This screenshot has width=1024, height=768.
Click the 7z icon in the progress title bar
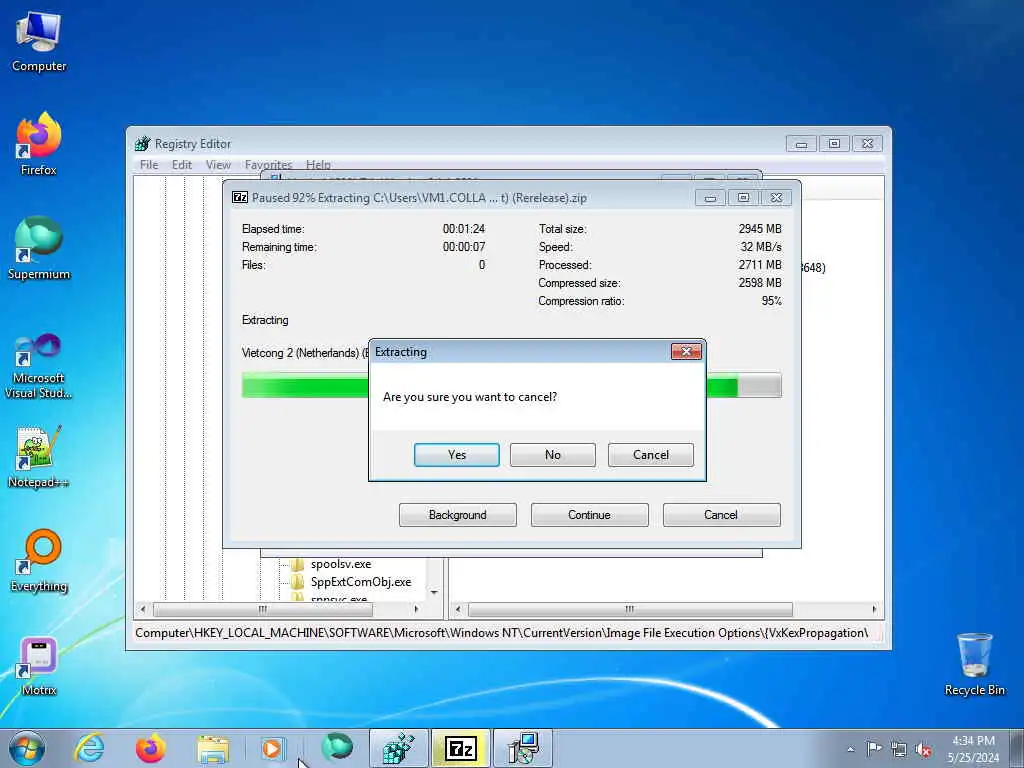tap(240, 197)
